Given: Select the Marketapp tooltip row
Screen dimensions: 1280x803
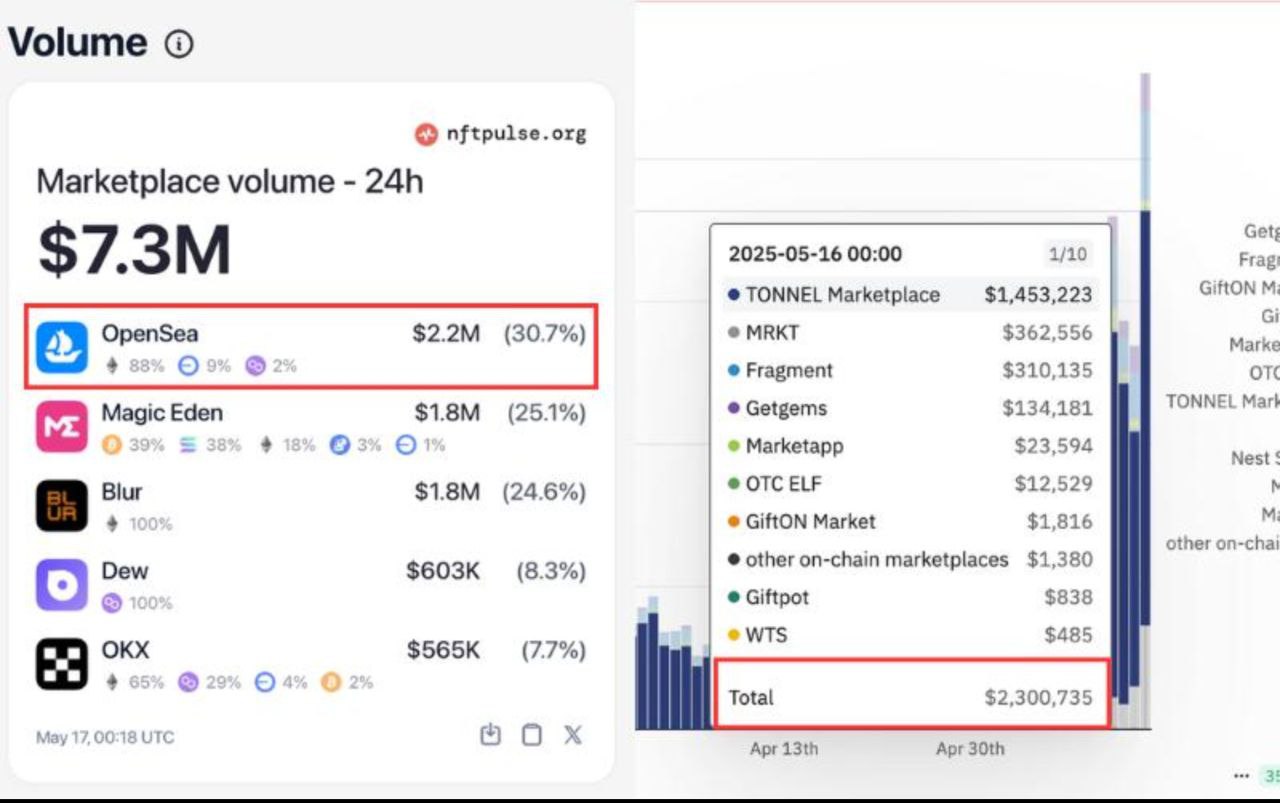Looking at the screenshot, I should tap(909, 446).
